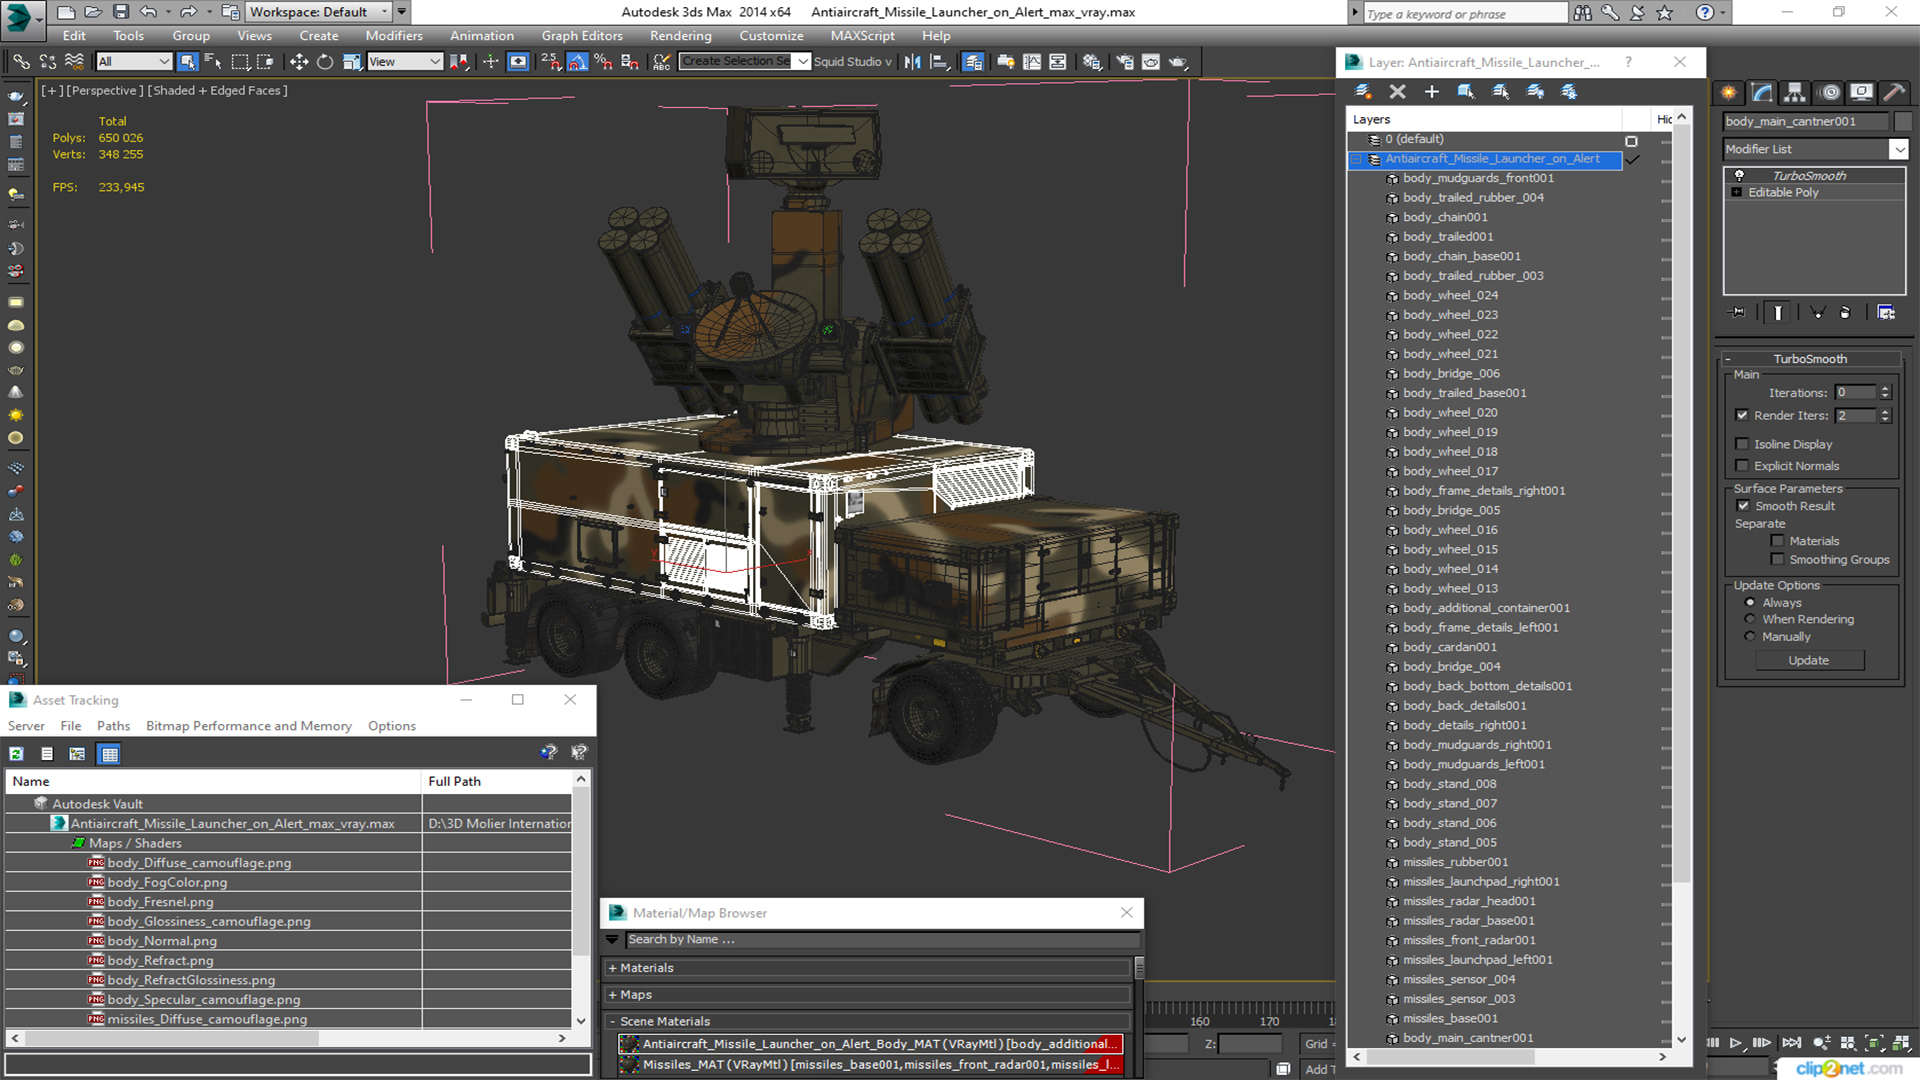This screenshot has height=1080, width=1920.
Task: Open the Display tab in command panel
Action: pos(1861,92)
